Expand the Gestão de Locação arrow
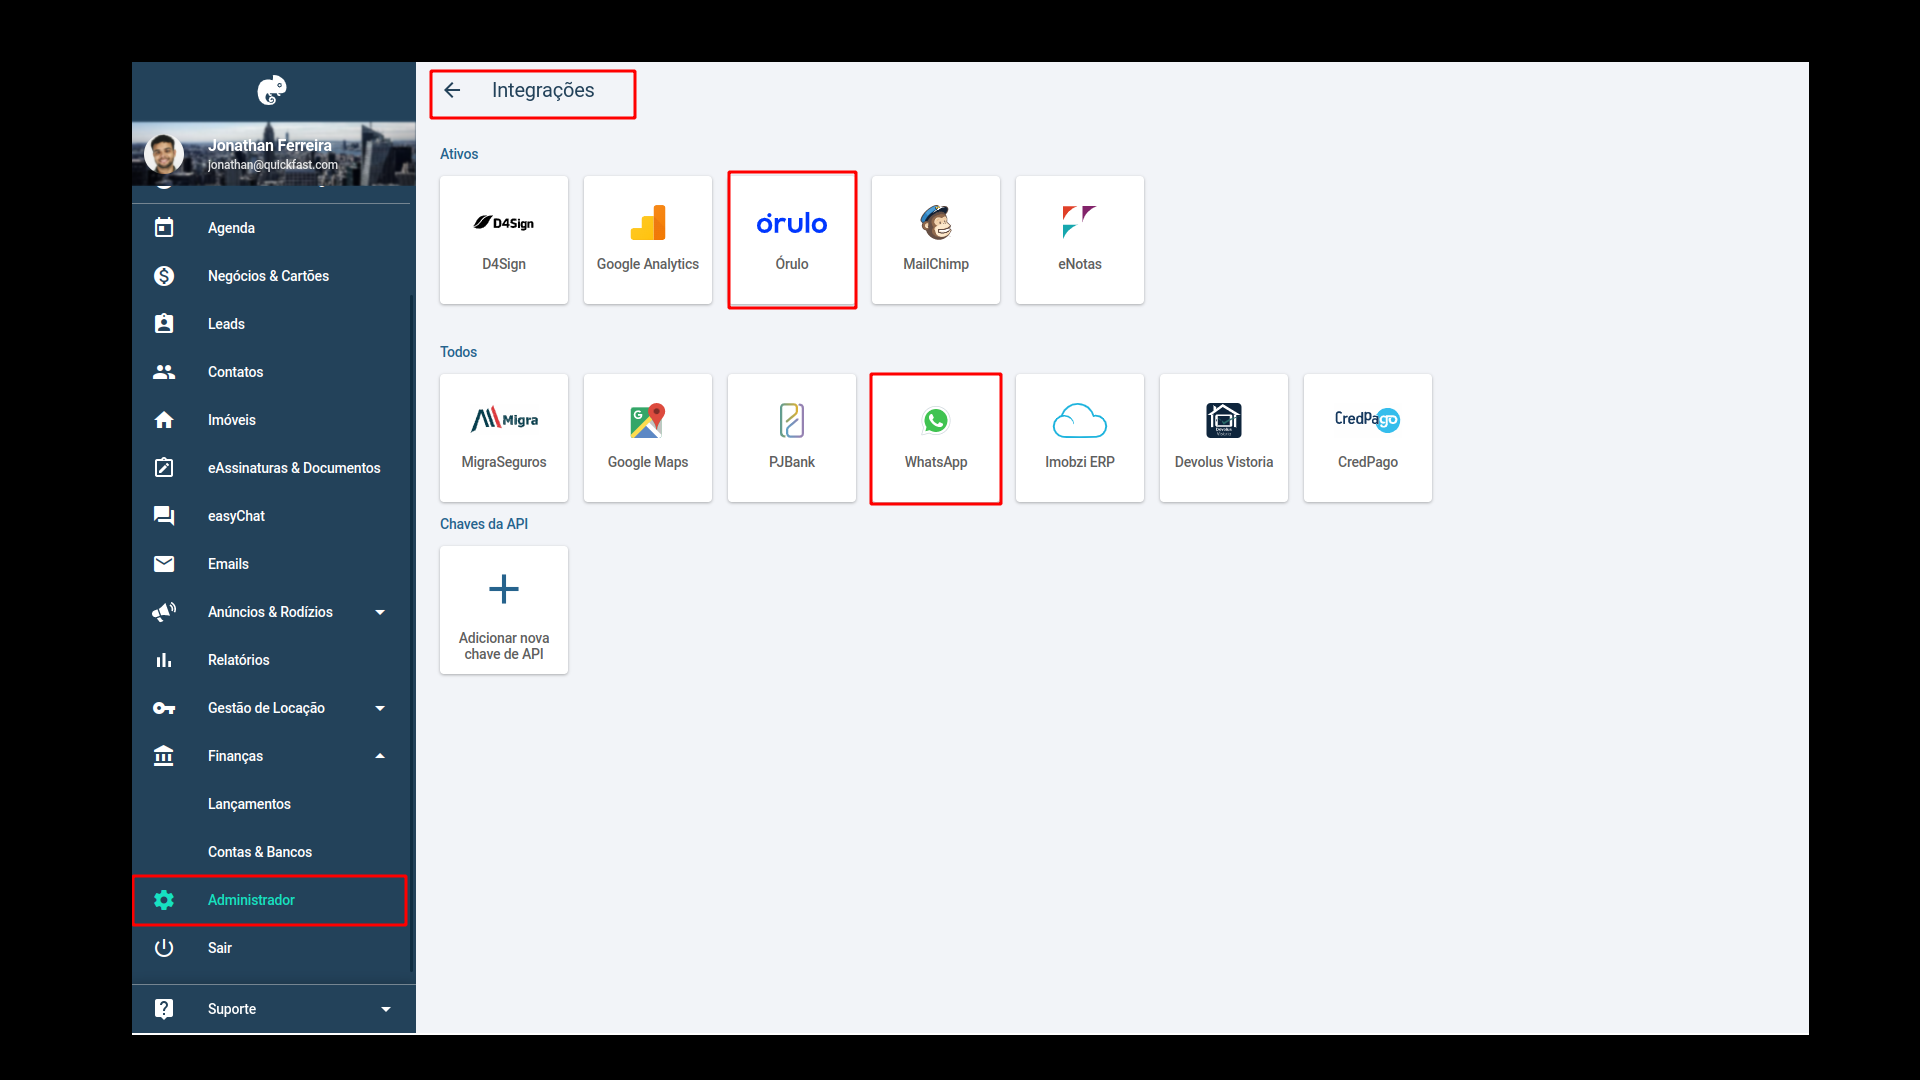 click(x=380, y=708)
